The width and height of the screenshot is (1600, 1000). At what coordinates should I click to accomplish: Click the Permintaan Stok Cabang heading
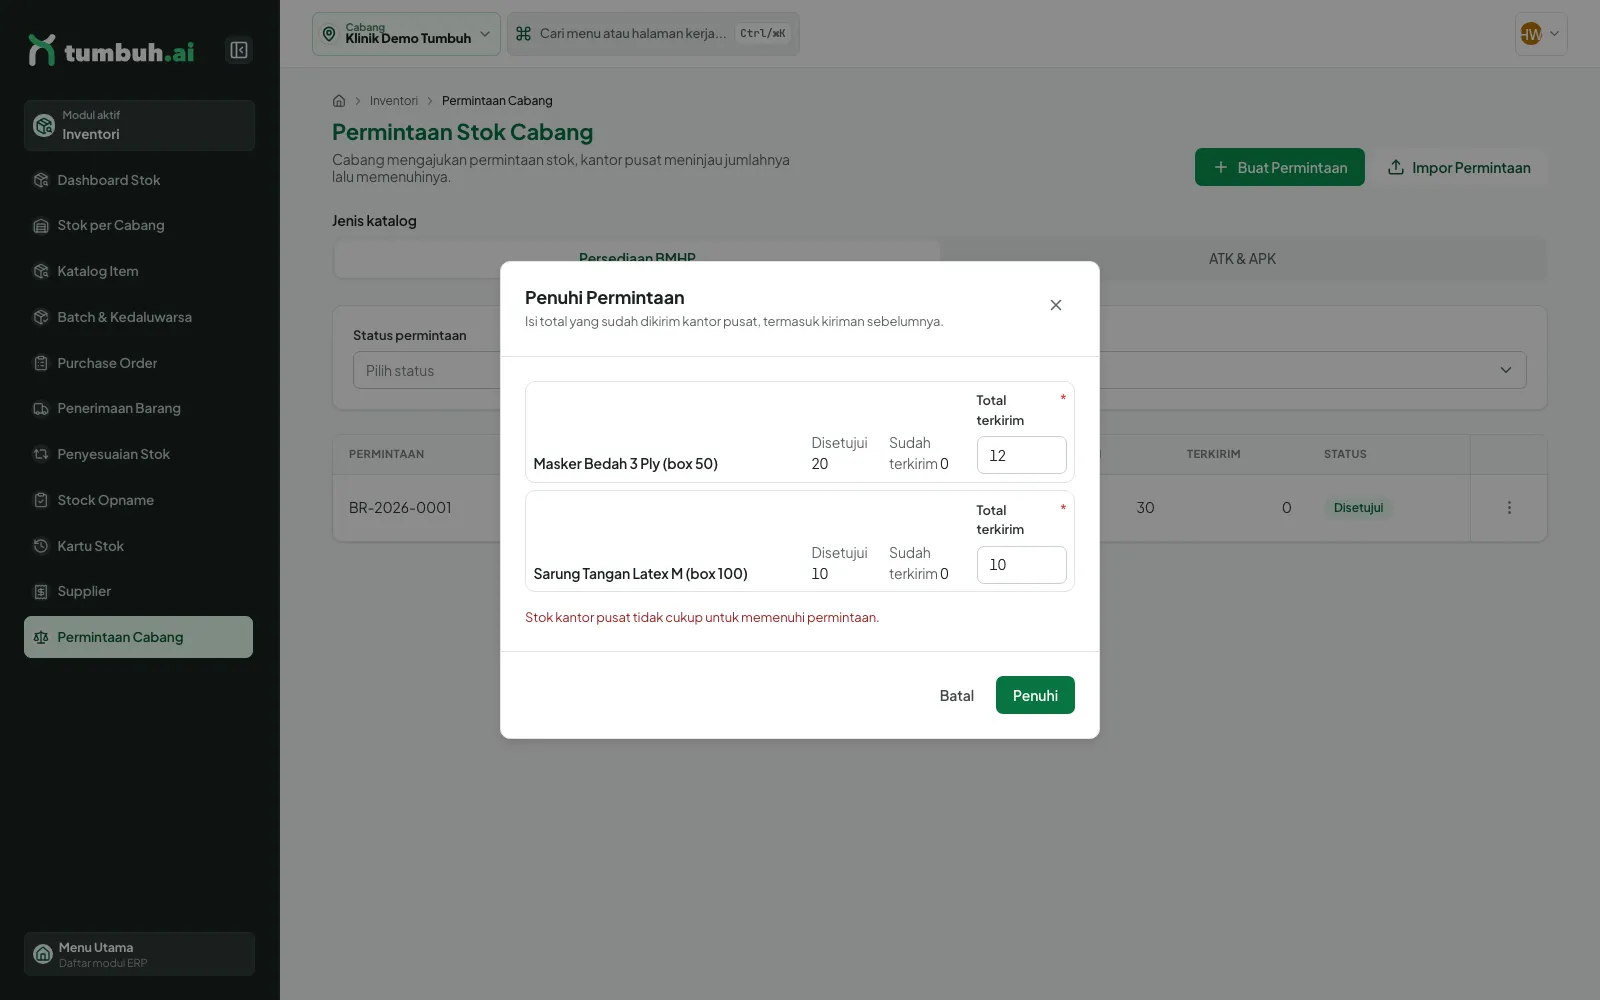tap(462, 132)
